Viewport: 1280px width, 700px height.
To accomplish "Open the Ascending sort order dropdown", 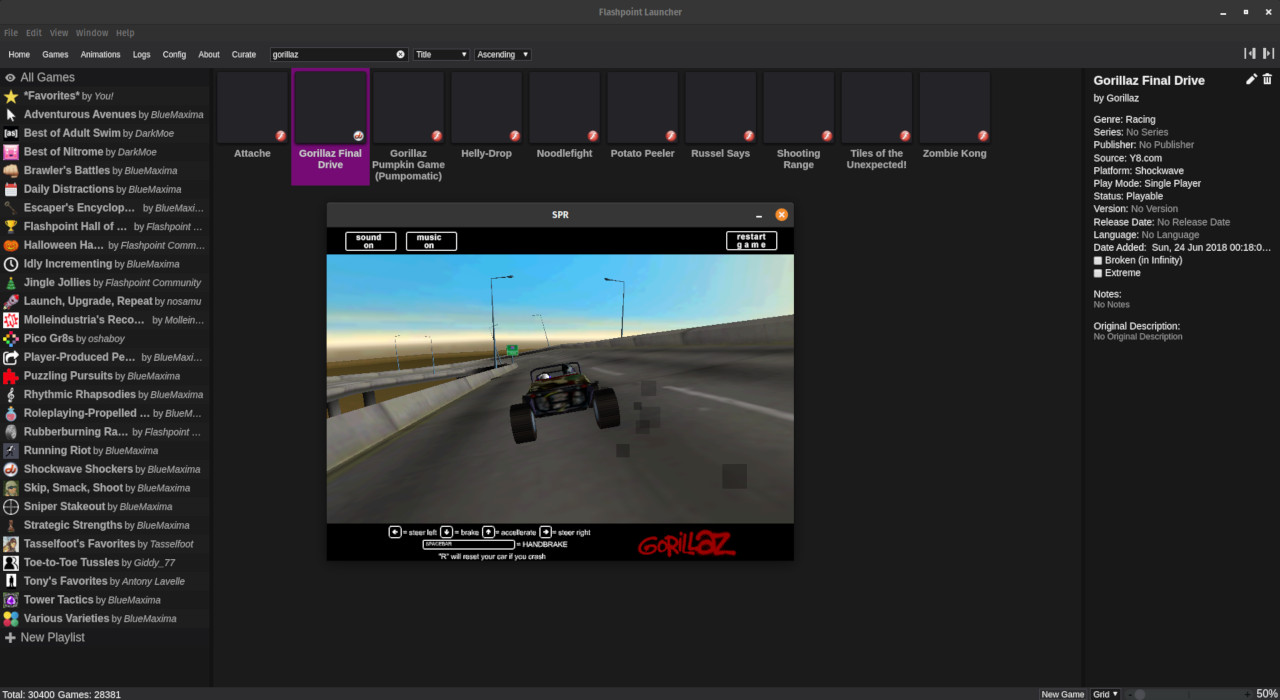I will click(502, 54).
